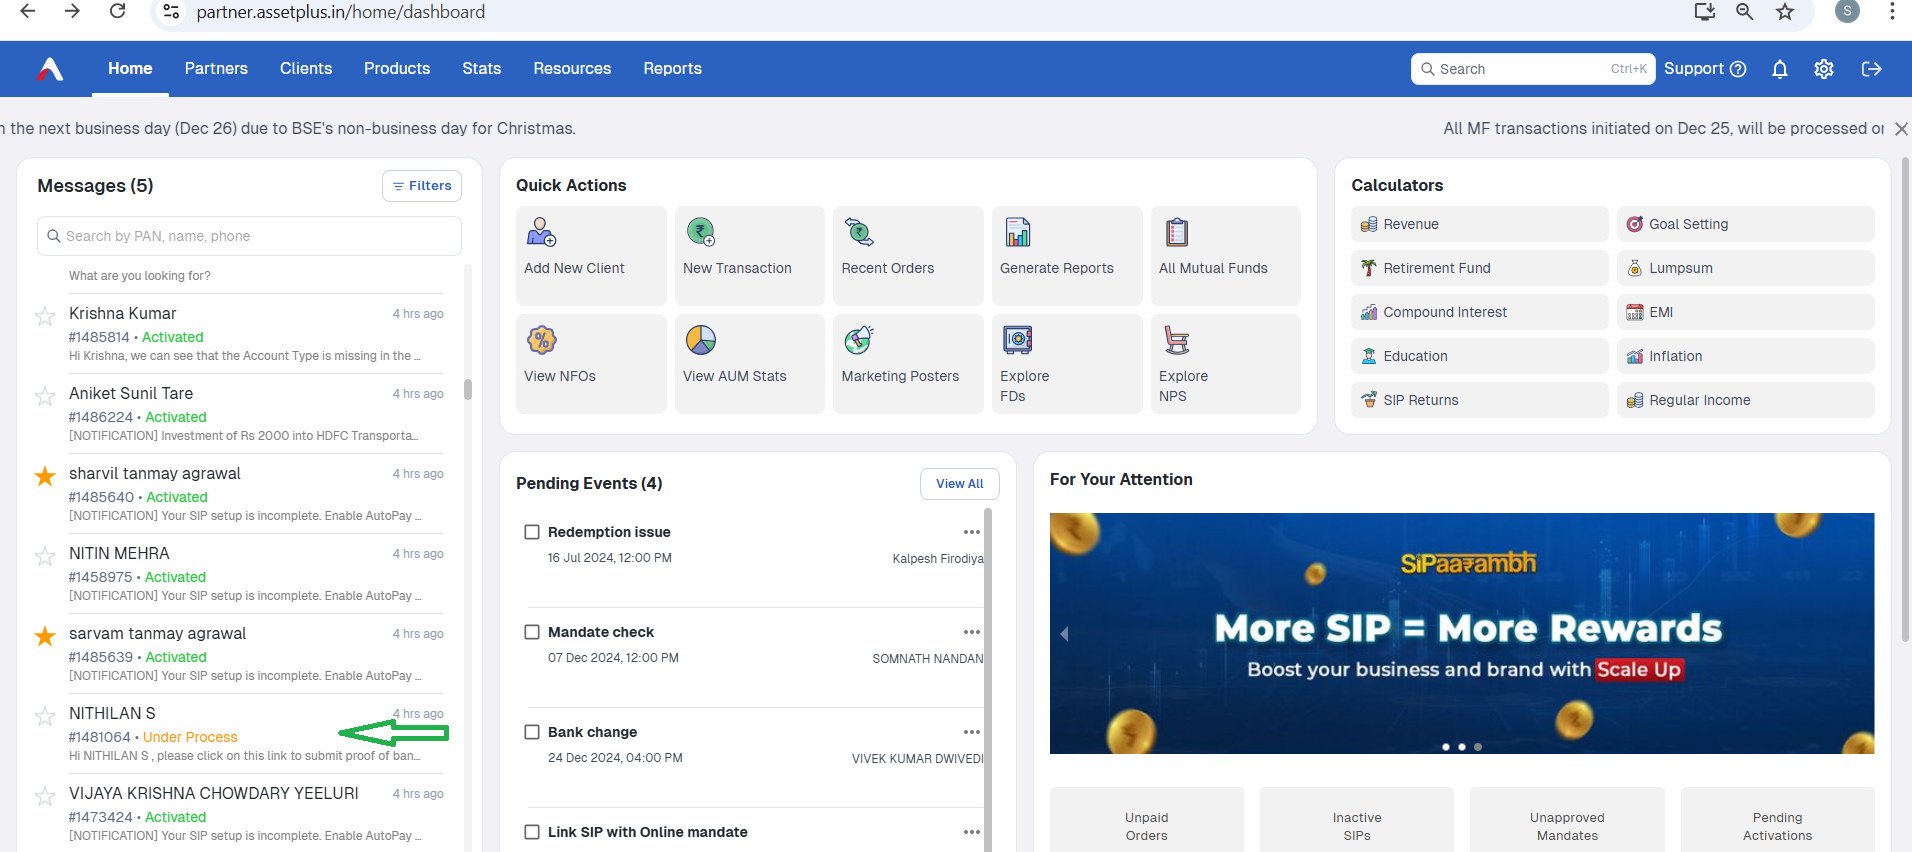This screenshot has height=852, width=1912.
Task: Star NITIN MEHRA's message
Action: coord(45,556)
